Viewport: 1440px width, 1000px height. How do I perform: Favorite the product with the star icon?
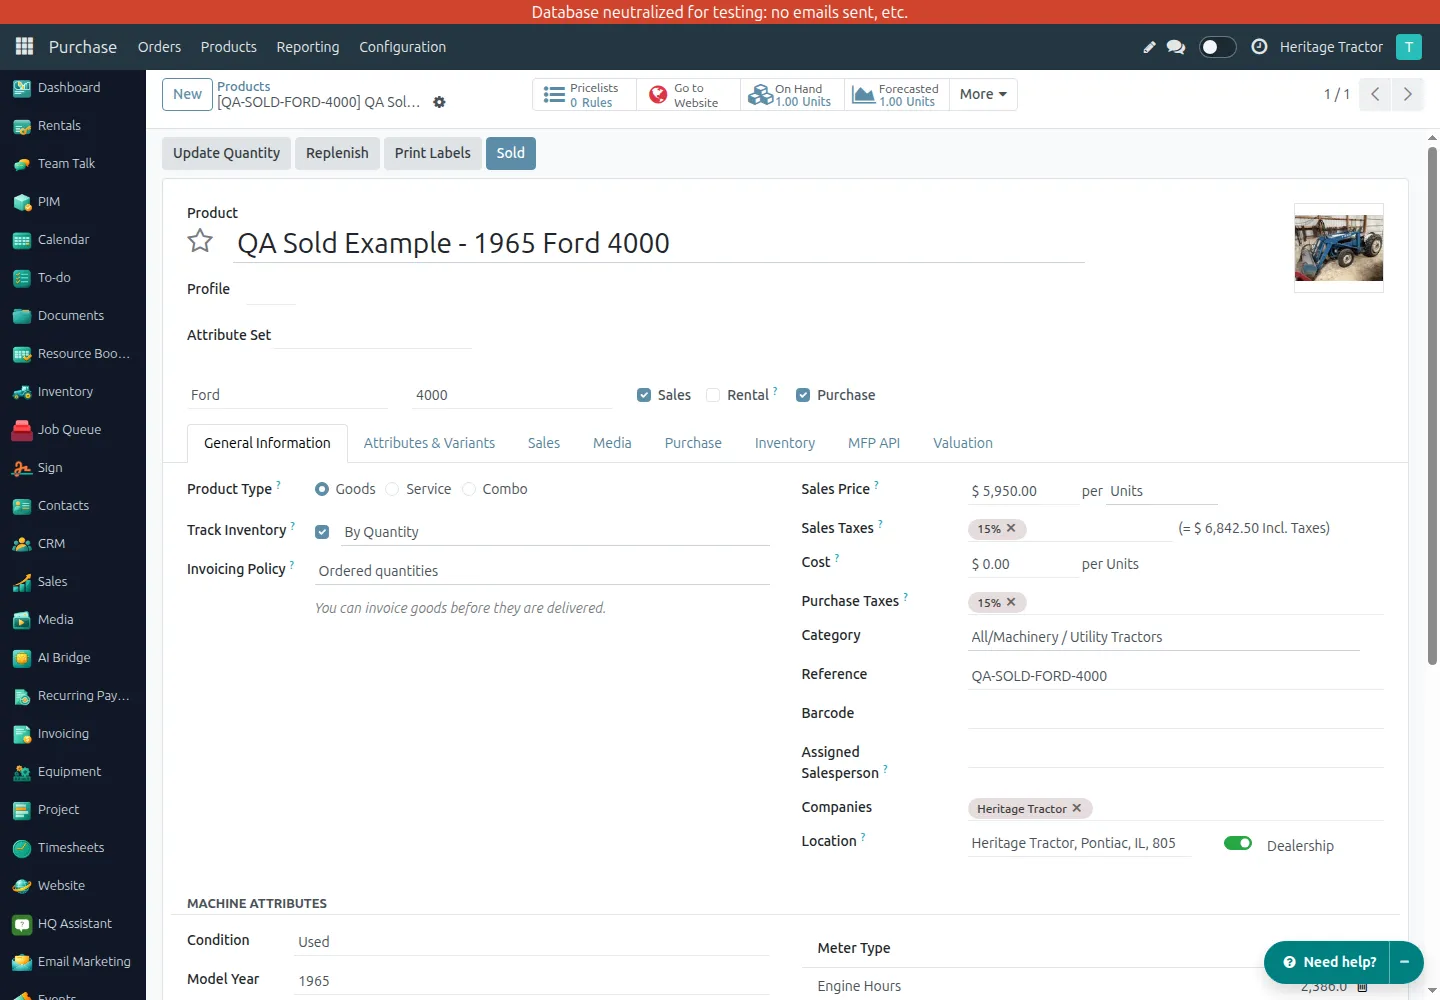click(200, 241)
